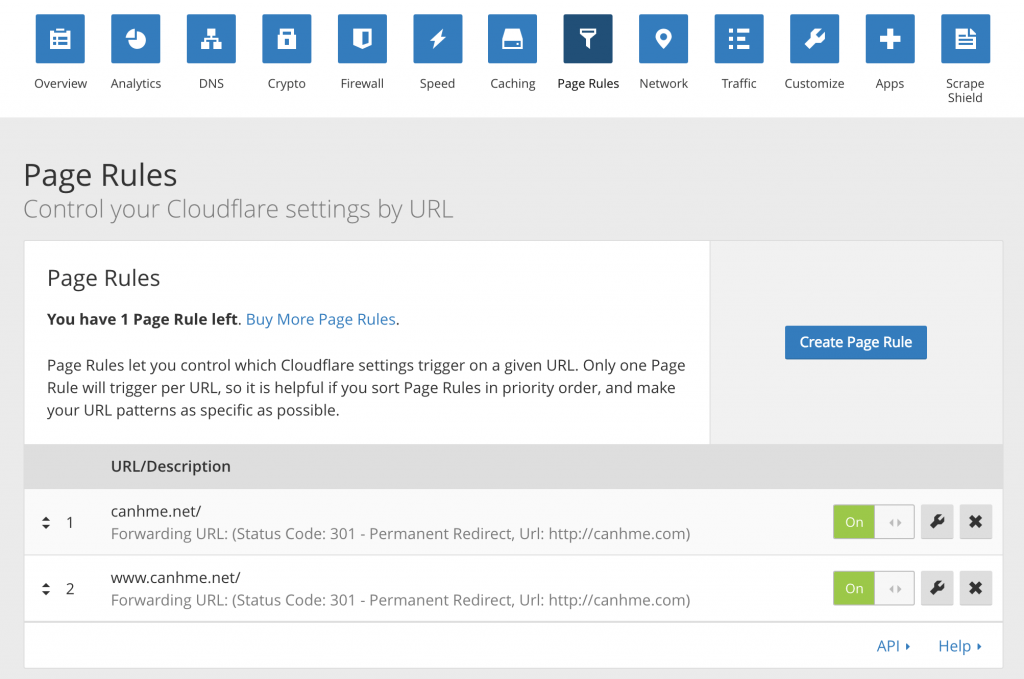Screen dimensions: 1024x679
Task: Open Speed lightning bolt icon
Action: pyautogui.click(x=437, y=40)
